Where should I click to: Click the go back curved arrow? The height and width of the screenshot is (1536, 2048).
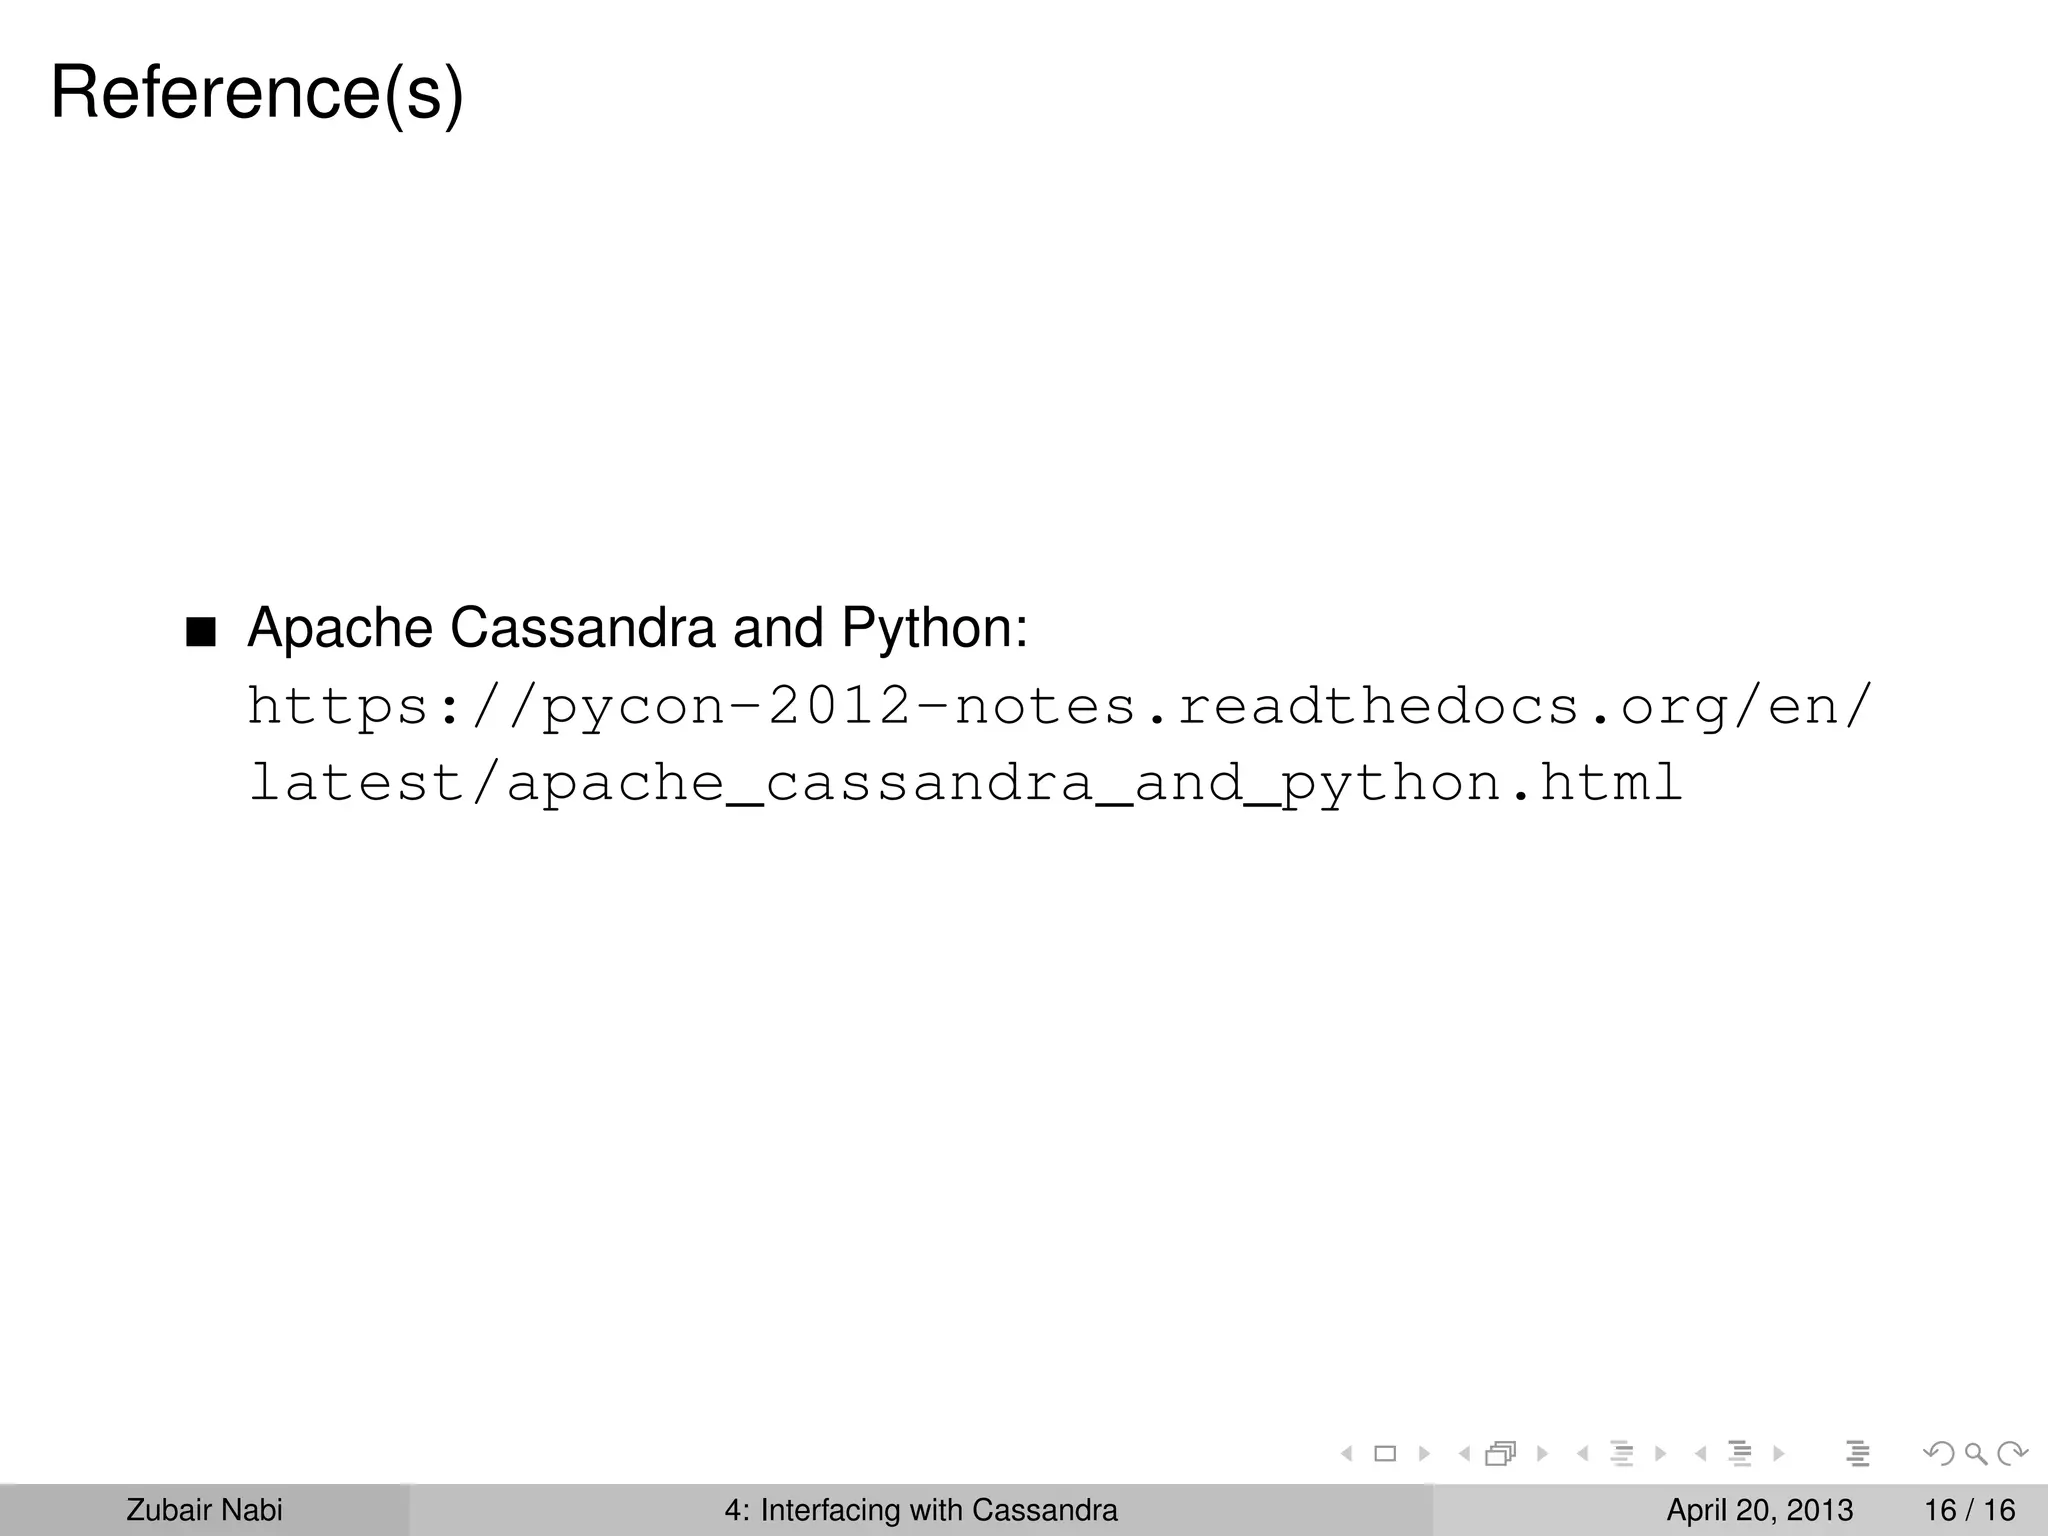click(1939, 1453)
